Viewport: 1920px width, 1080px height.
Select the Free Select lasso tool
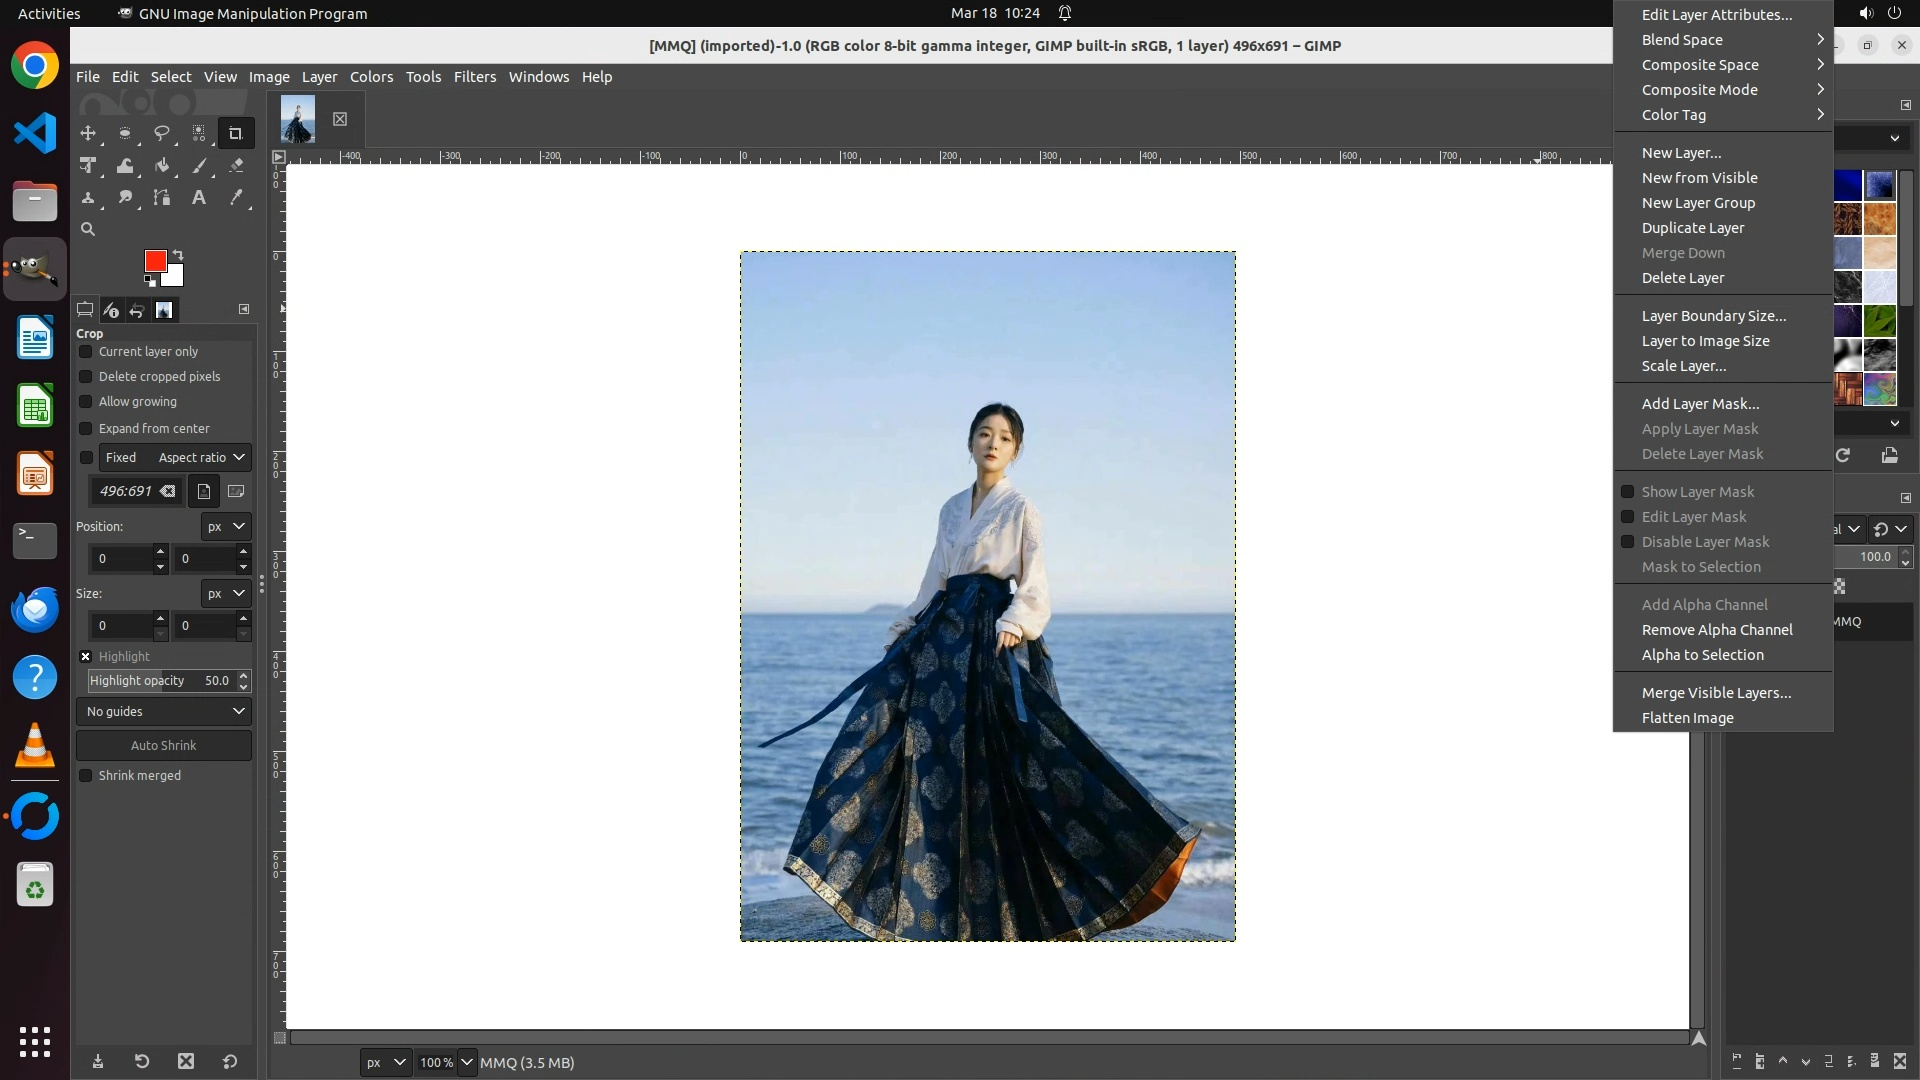coord(161,133)
